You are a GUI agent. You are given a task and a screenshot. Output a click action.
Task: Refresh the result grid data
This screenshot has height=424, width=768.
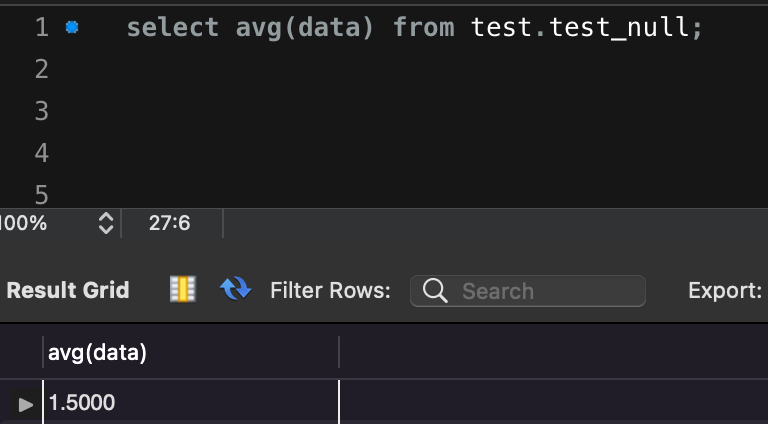tap(236, 290)
